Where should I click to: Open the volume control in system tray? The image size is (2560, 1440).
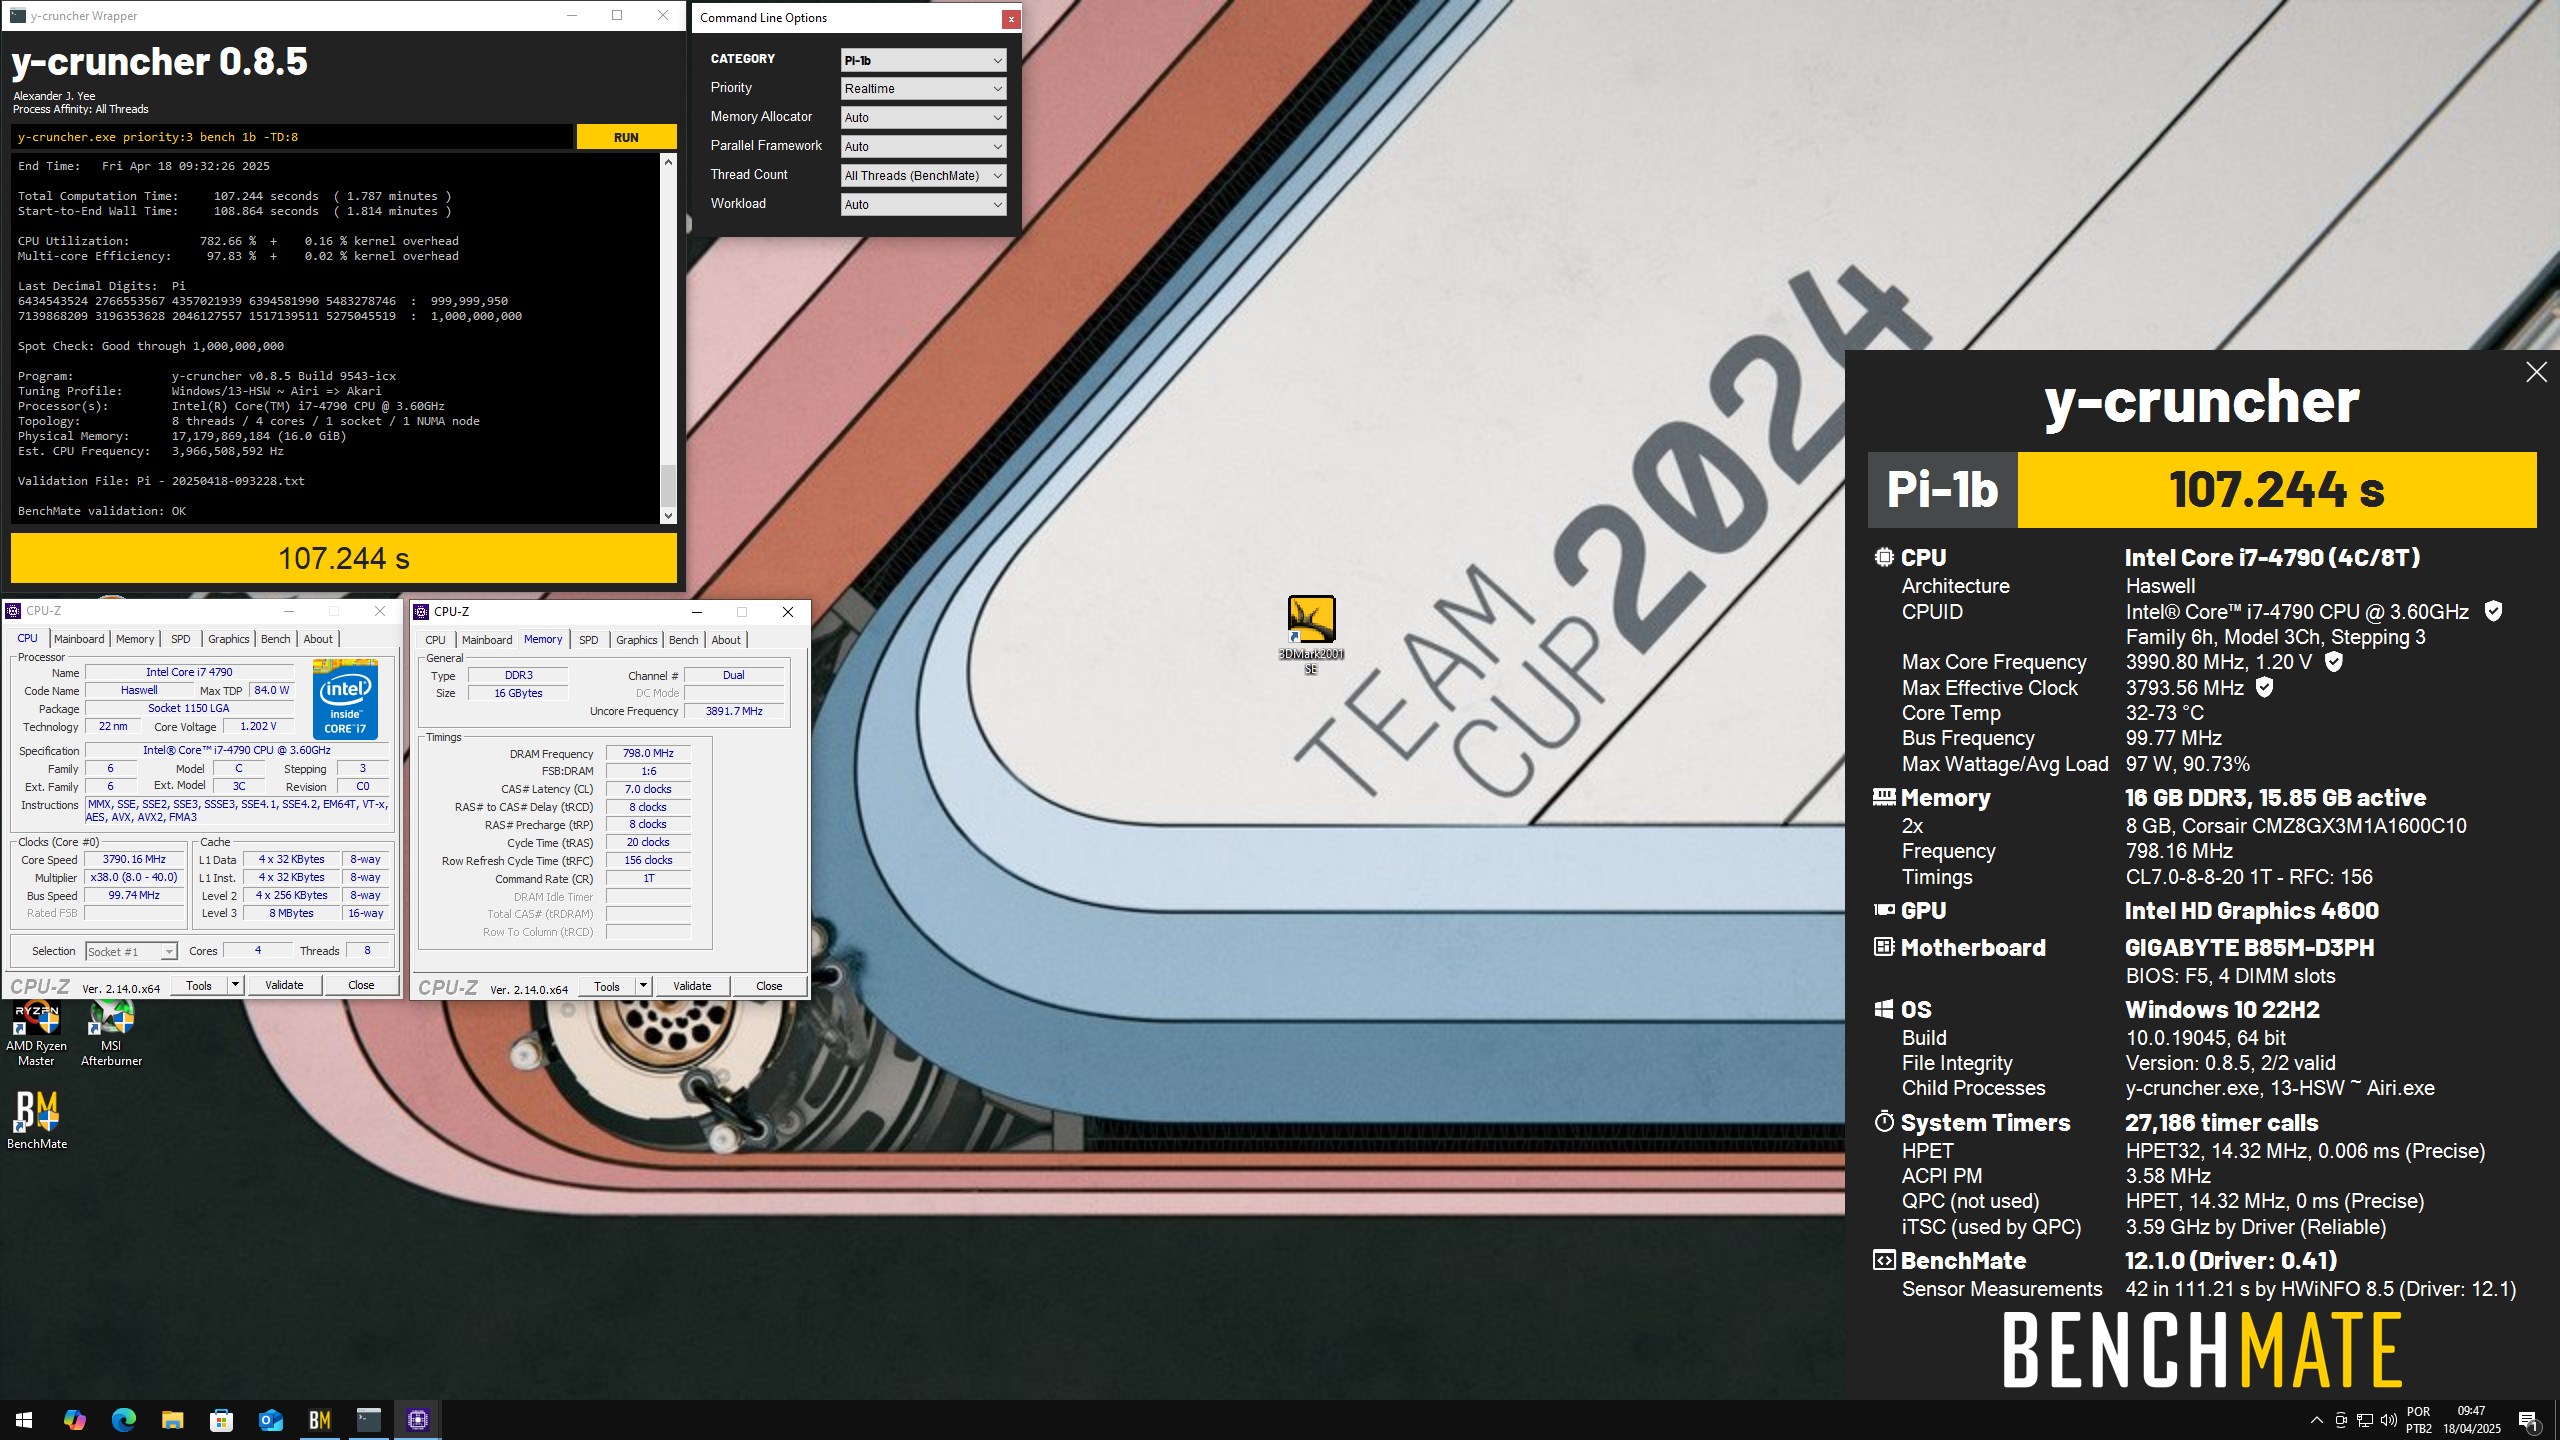pyautogui.click(x=2389, y=1420)
